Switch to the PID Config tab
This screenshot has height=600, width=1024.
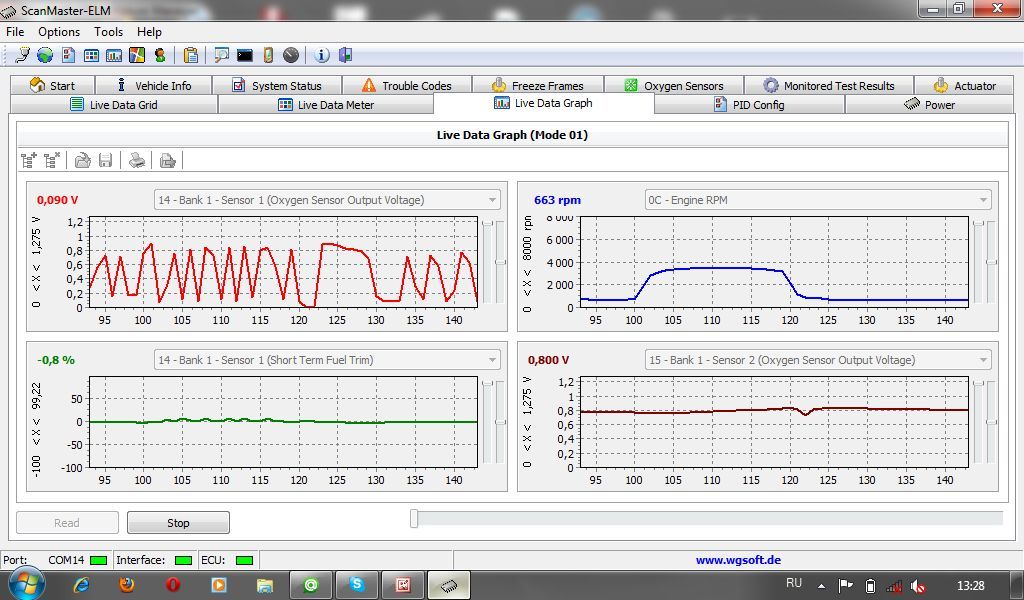coord(750,105)
